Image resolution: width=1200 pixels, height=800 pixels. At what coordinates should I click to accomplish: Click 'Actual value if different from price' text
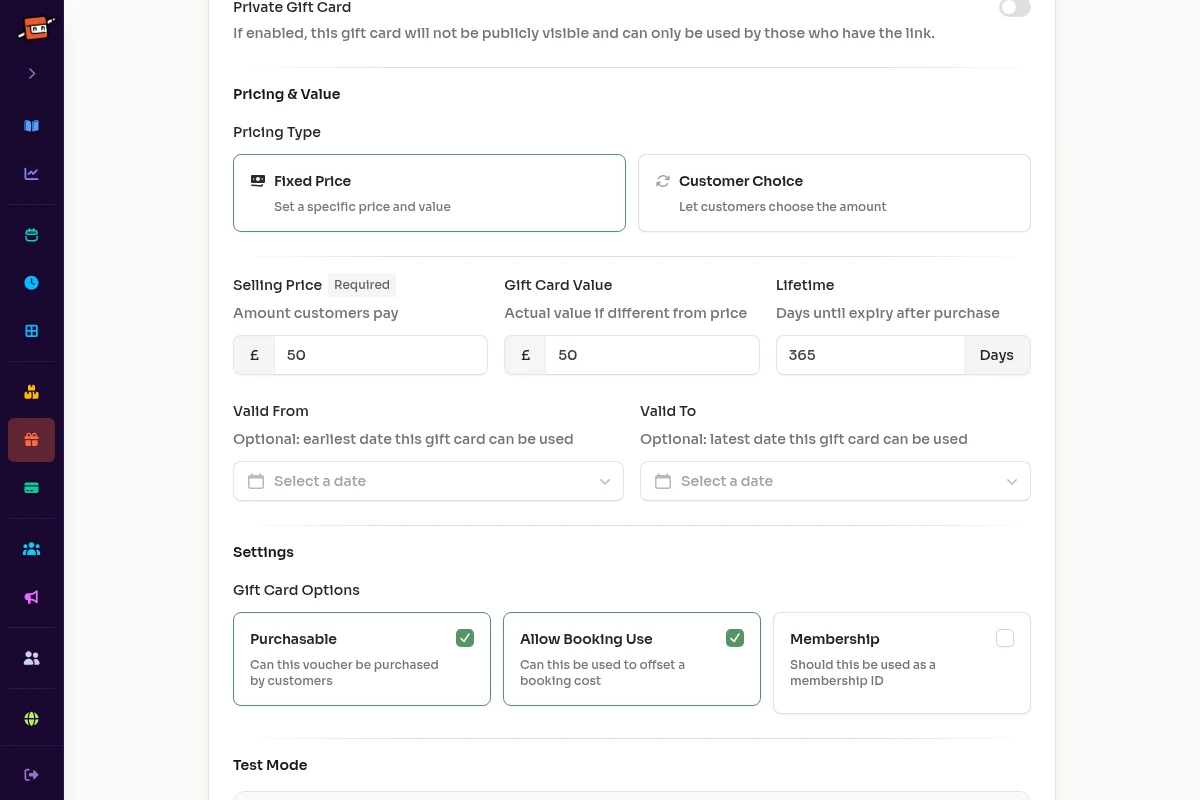(x=626, y=313)
